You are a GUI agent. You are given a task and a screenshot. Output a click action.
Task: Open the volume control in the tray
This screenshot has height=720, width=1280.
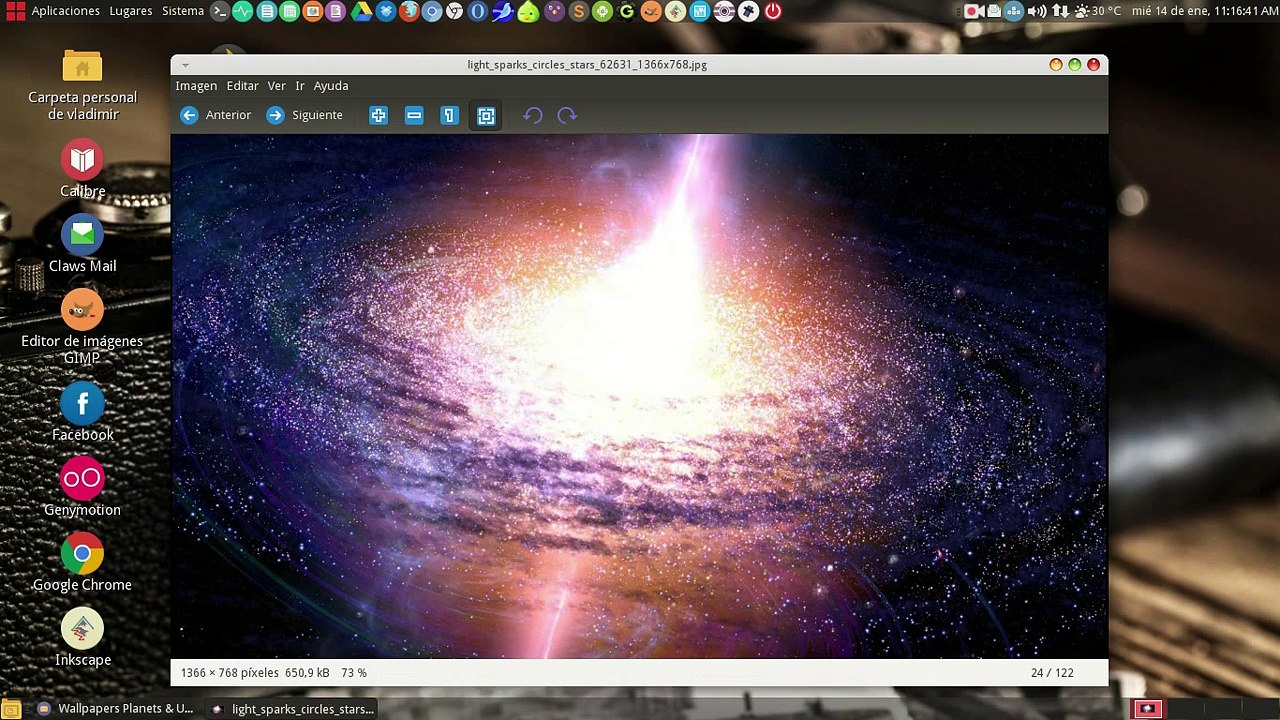pyautogui.click(x=1037, y=11)
